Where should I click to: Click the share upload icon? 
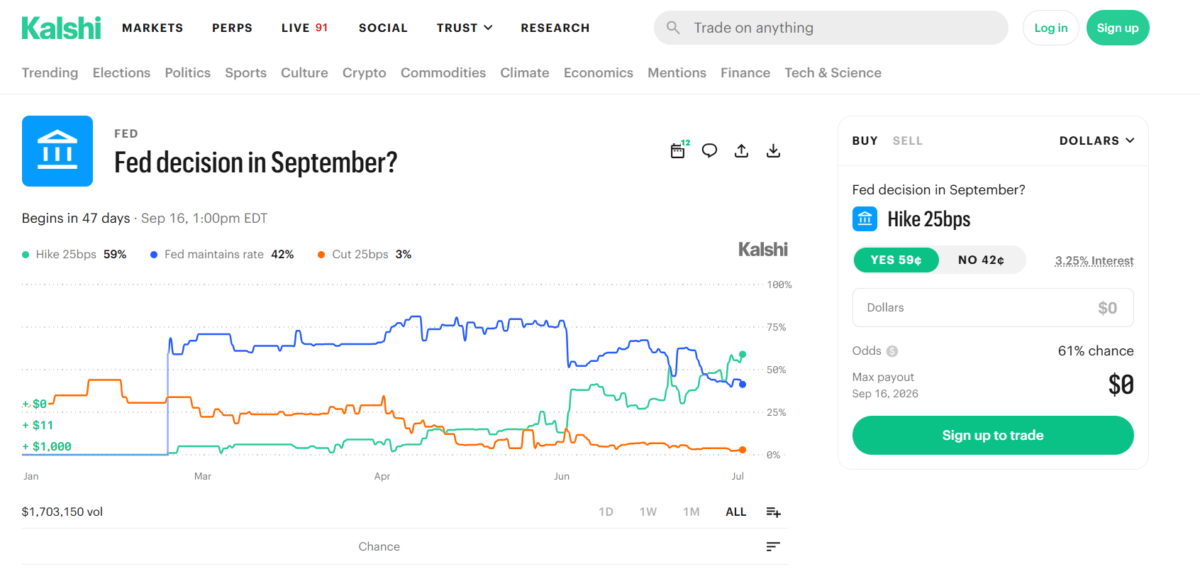(741, 151)
